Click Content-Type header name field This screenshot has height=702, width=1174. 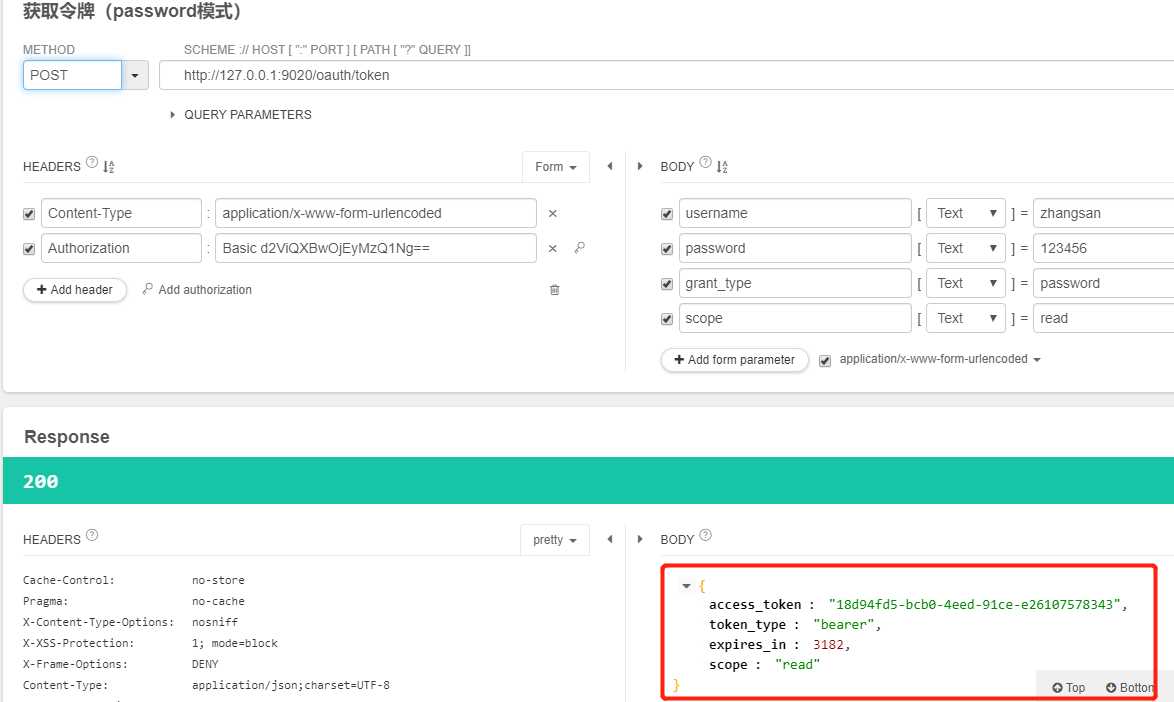[x=121, y=213]
